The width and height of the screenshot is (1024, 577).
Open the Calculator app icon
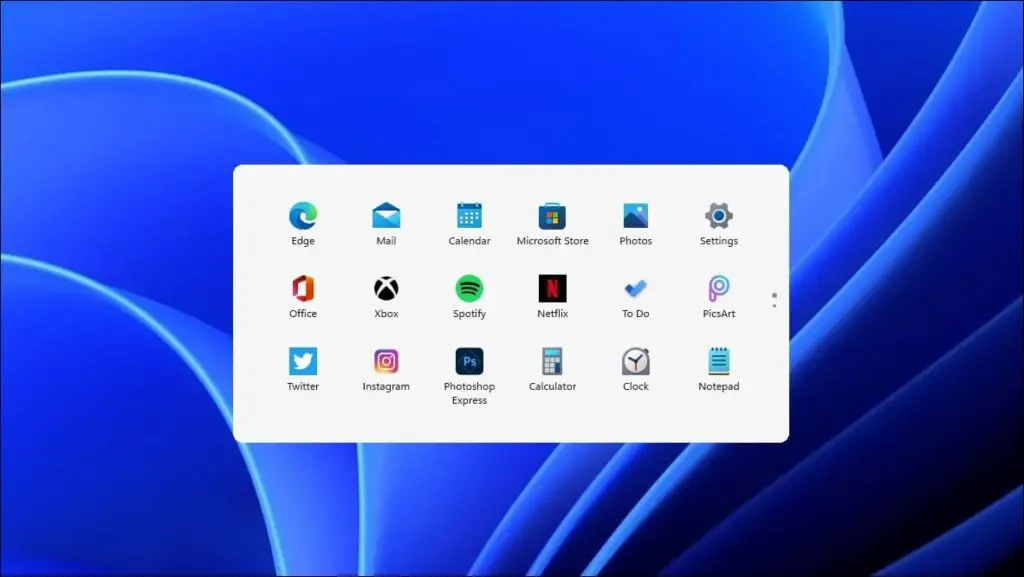552,361
